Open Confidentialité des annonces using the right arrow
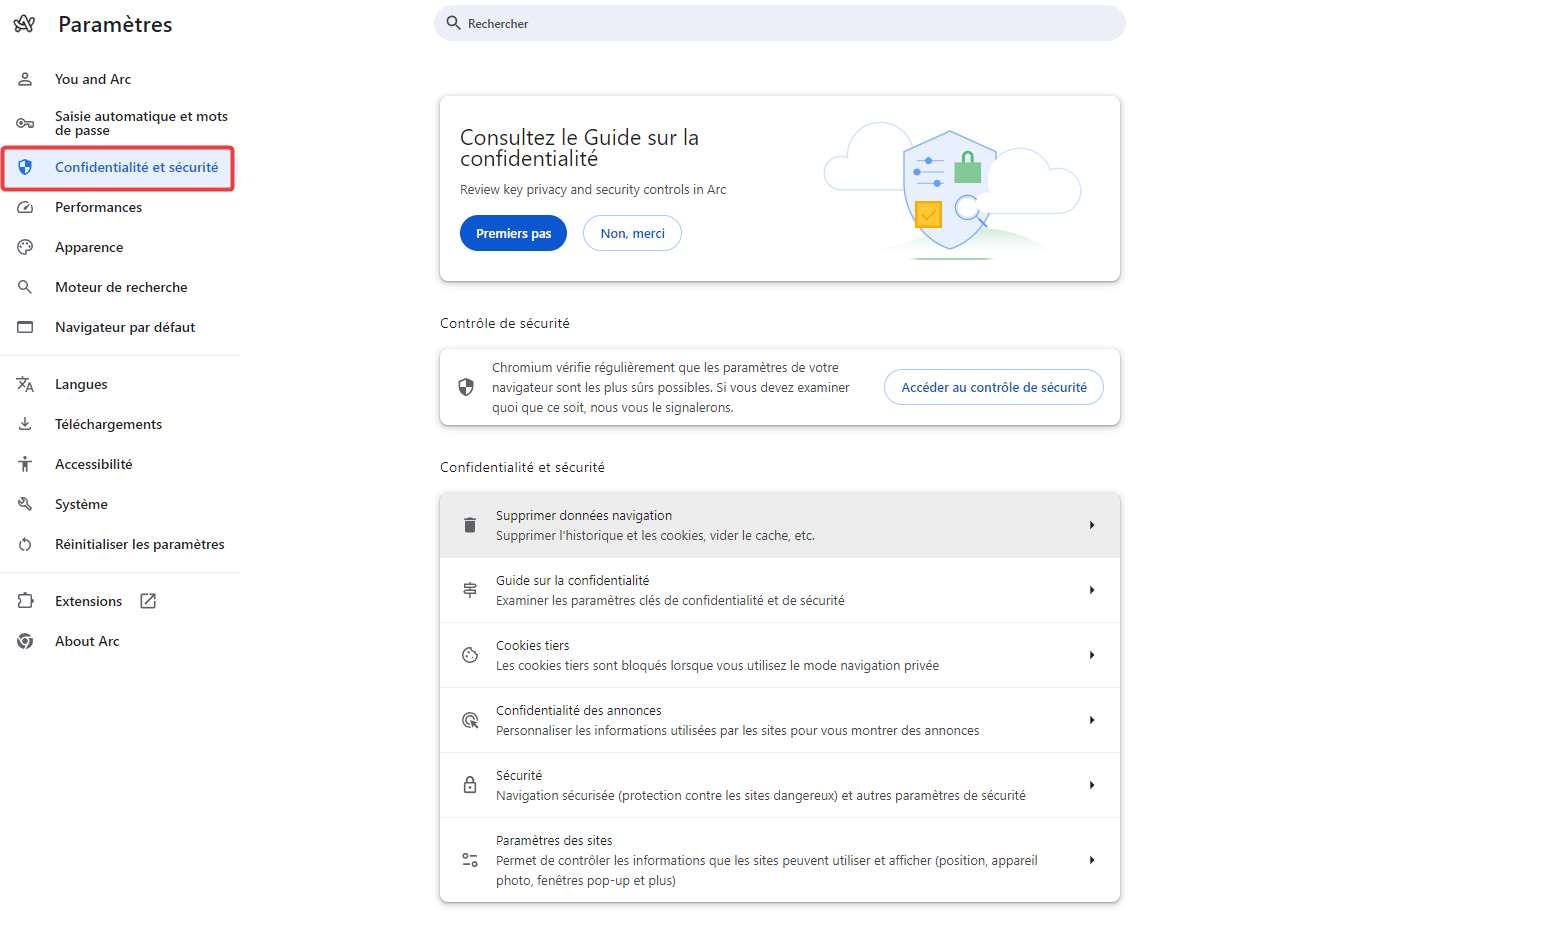This screenshot has height=929, width=1565. 1092,720
